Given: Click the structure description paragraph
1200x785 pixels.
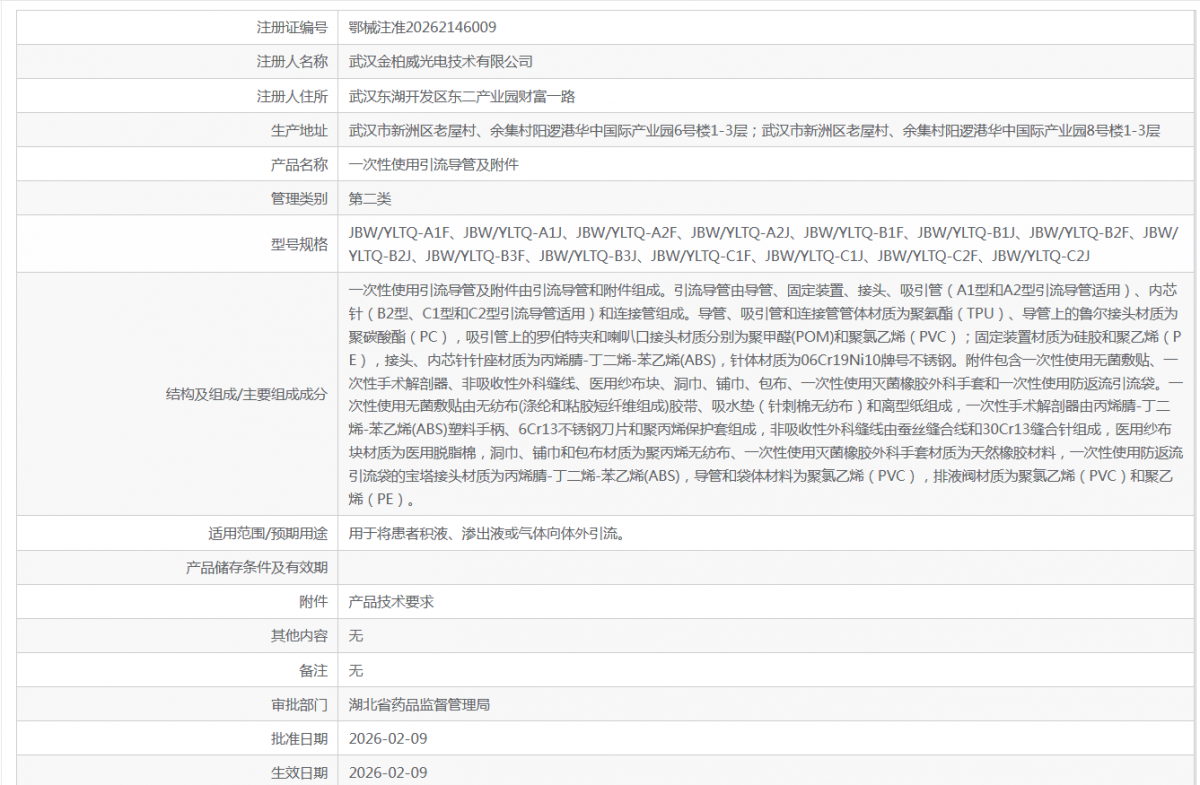Looking at the screenshot, I should (766, 394).
